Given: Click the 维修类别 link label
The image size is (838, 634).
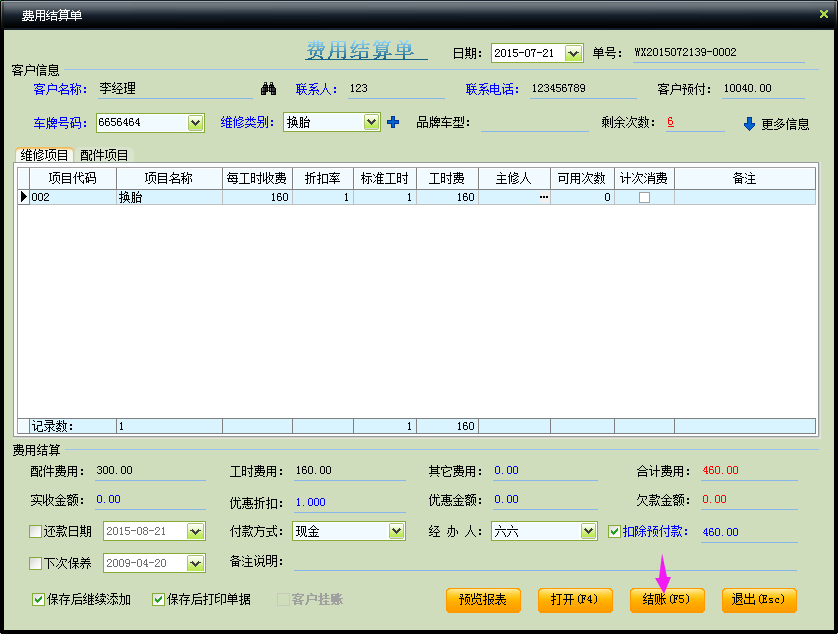Looking at the screenshot, I should [x=247, y=123].
